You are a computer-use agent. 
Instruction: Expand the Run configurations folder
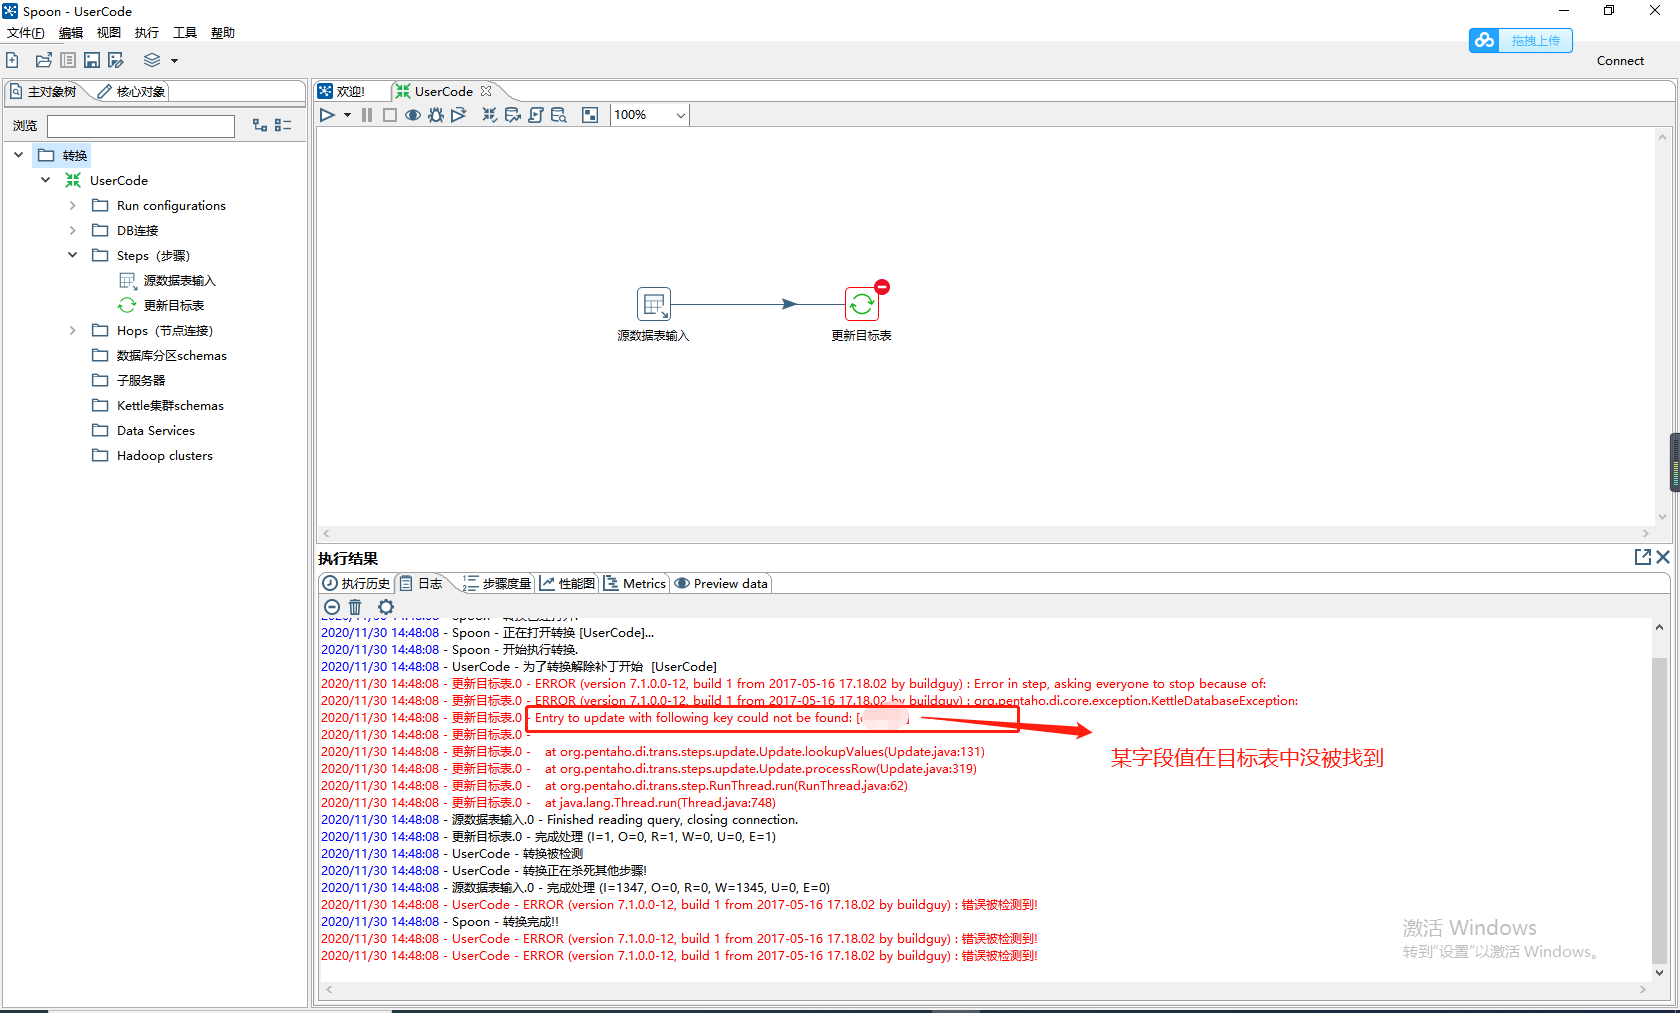point(72,205)
